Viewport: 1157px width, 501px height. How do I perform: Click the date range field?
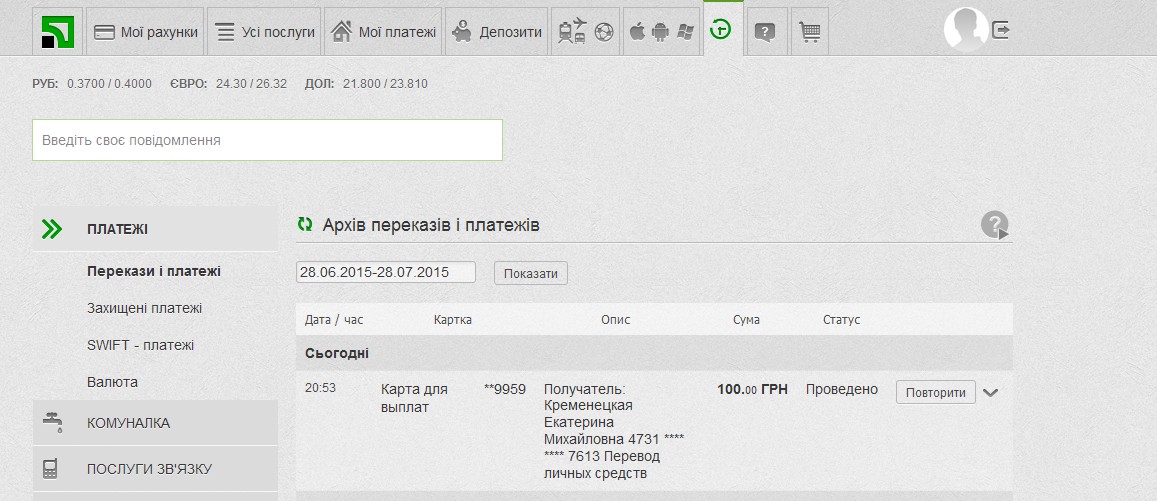tap(386, 272)
